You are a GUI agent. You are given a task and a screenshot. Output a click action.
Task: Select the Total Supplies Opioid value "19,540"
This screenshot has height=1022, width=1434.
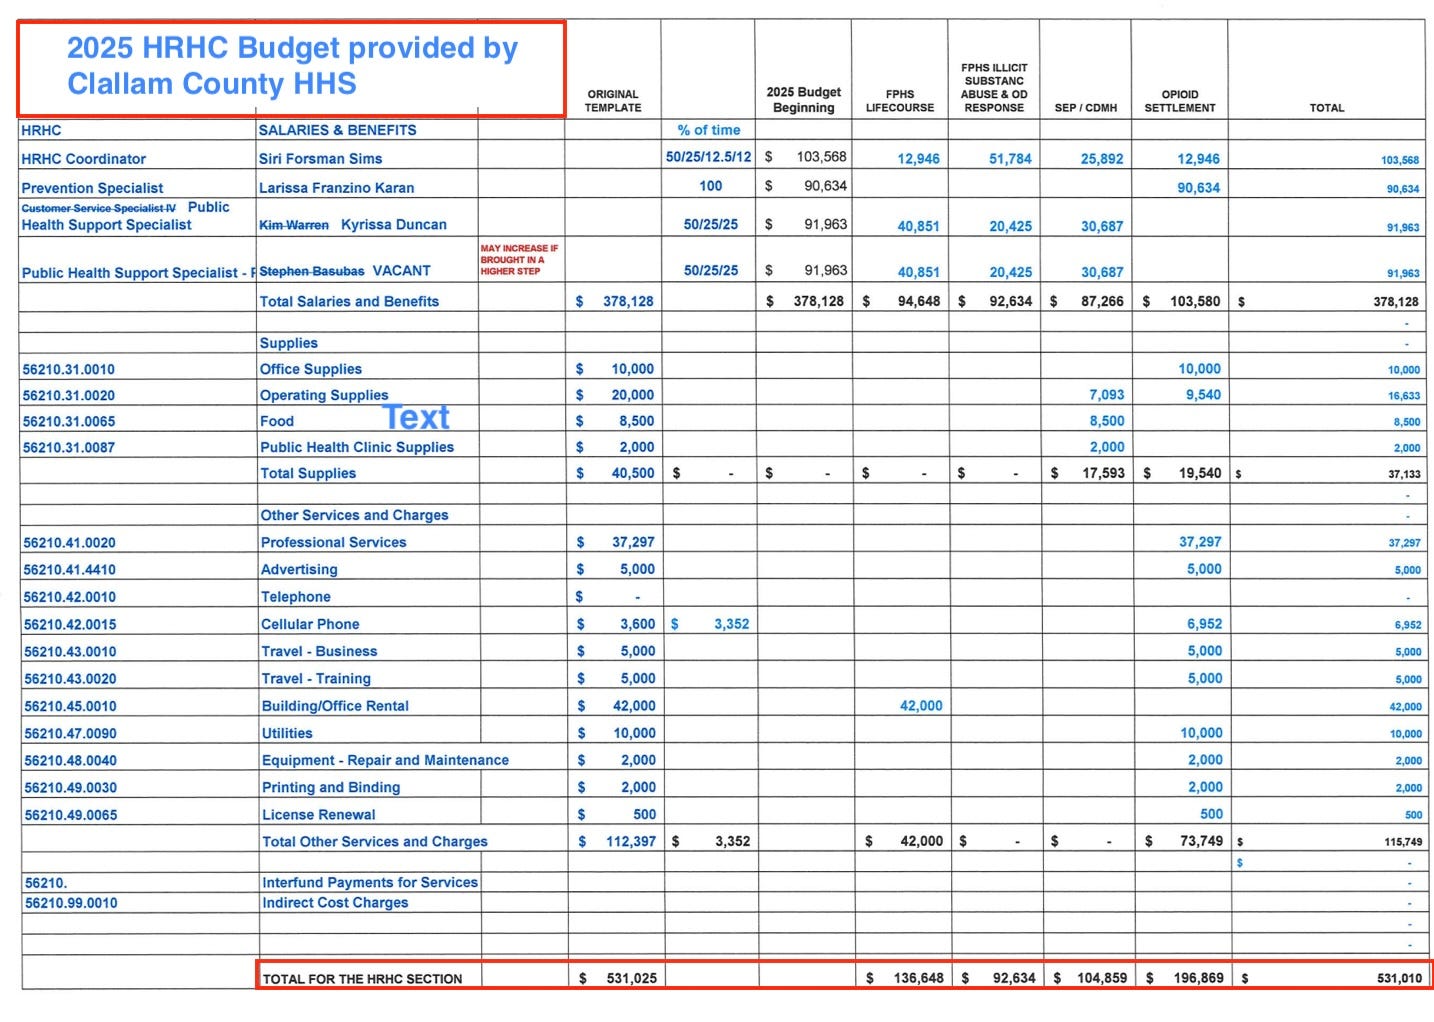tap(1200, 473)
